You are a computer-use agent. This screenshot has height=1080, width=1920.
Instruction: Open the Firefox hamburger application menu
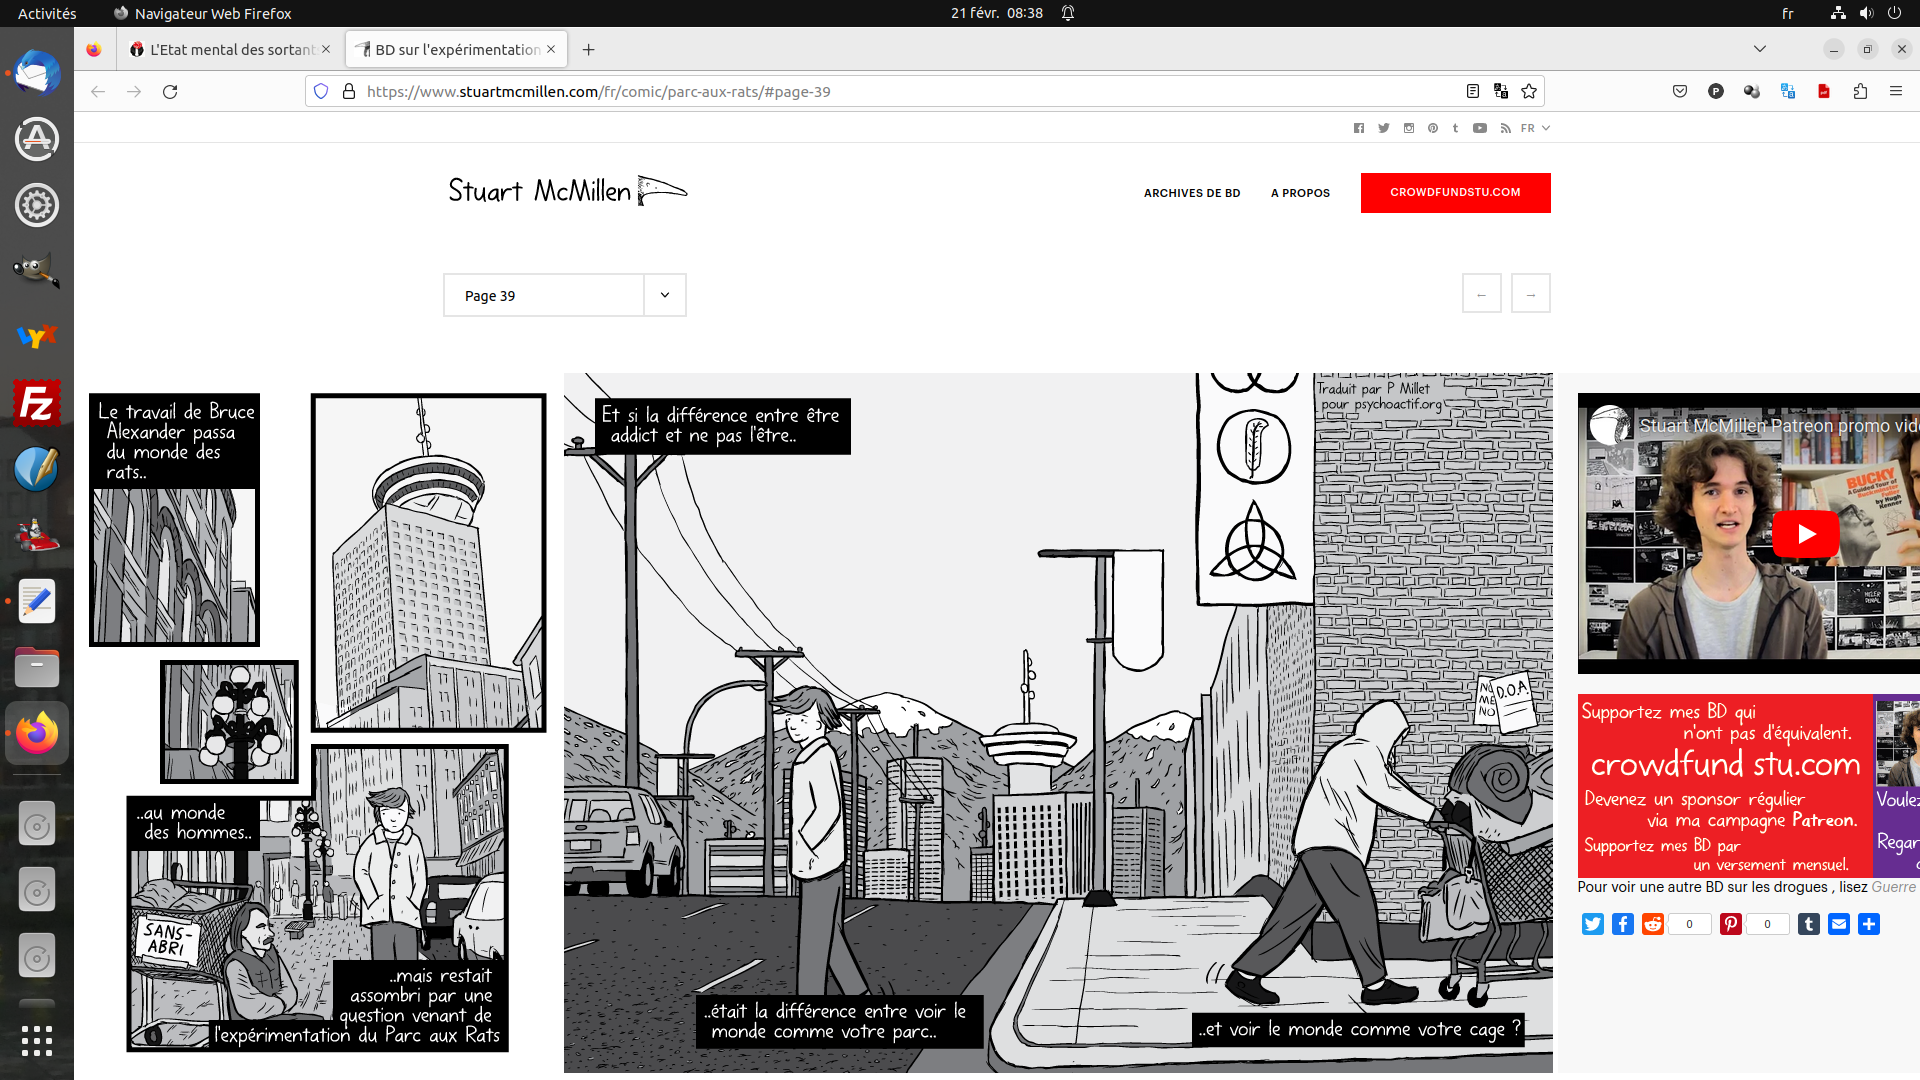click(x=1896, y=91)
